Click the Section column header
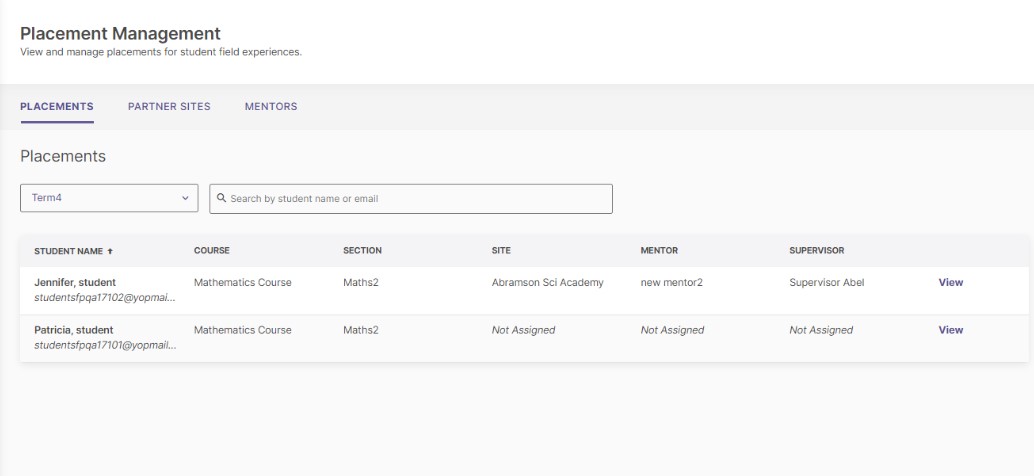1034x476 pixels. tap(362, 250)
